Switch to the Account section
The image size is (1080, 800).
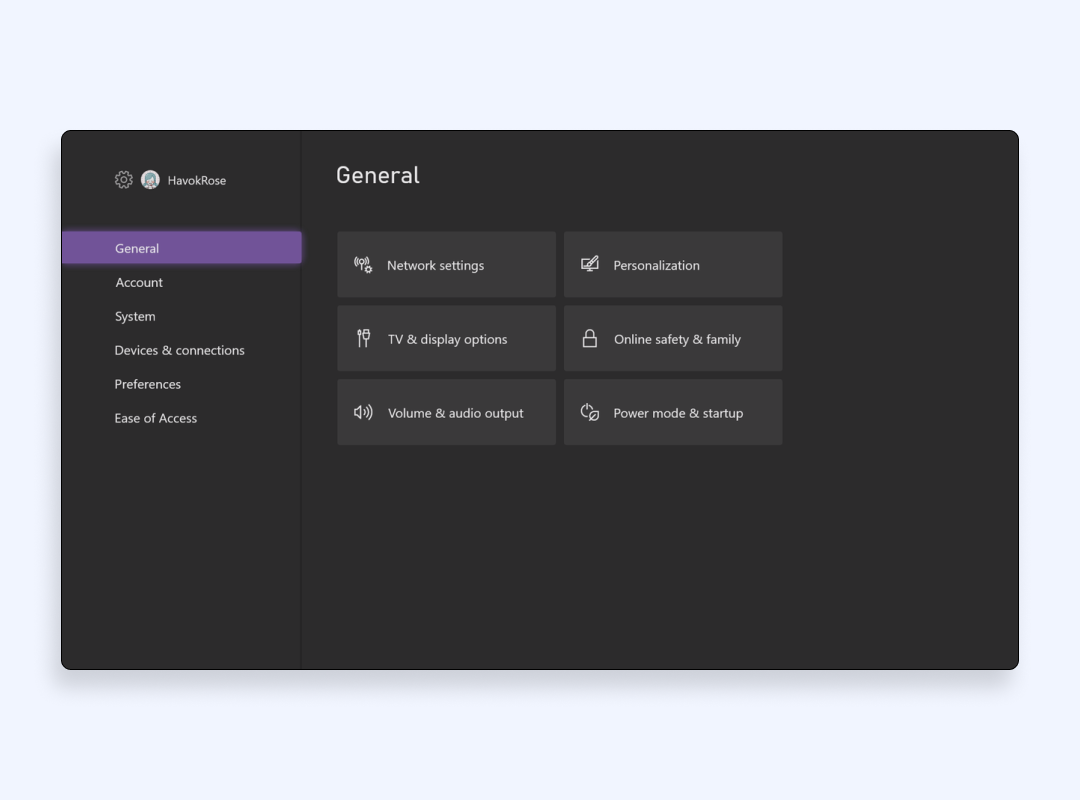tap(139, 283)
